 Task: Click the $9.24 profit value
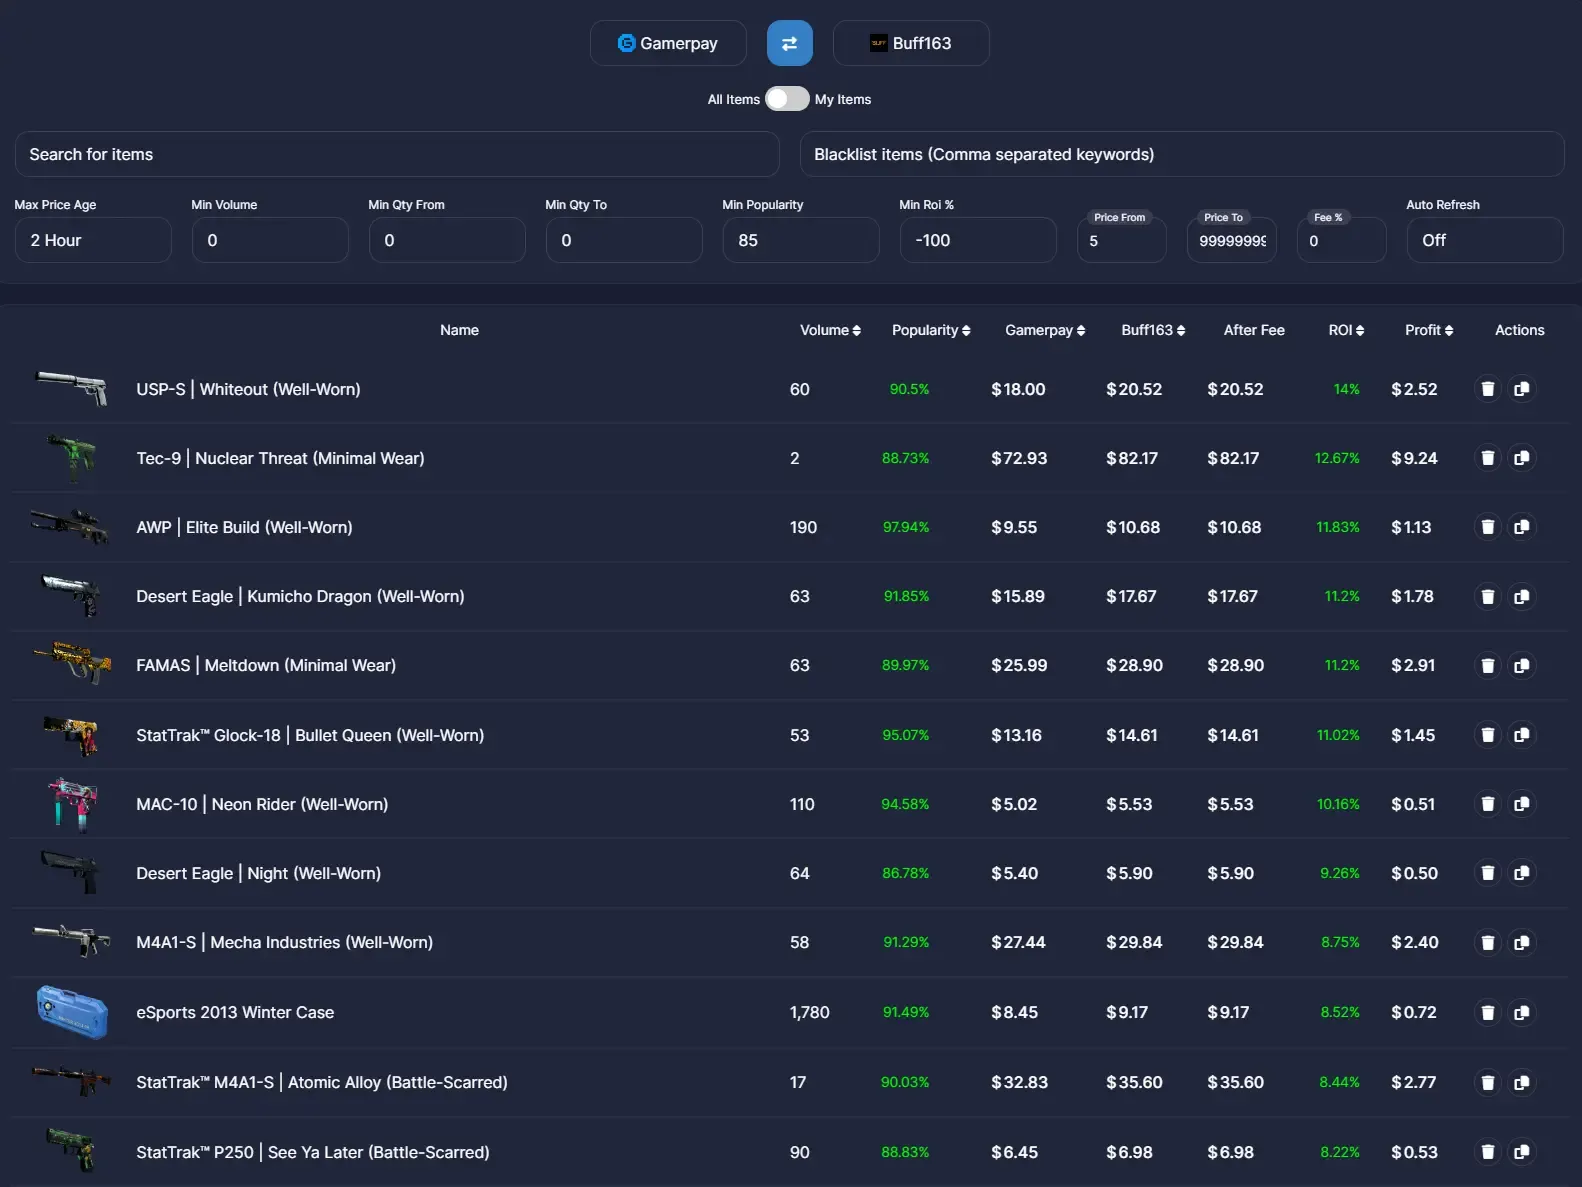point(1414,458)
